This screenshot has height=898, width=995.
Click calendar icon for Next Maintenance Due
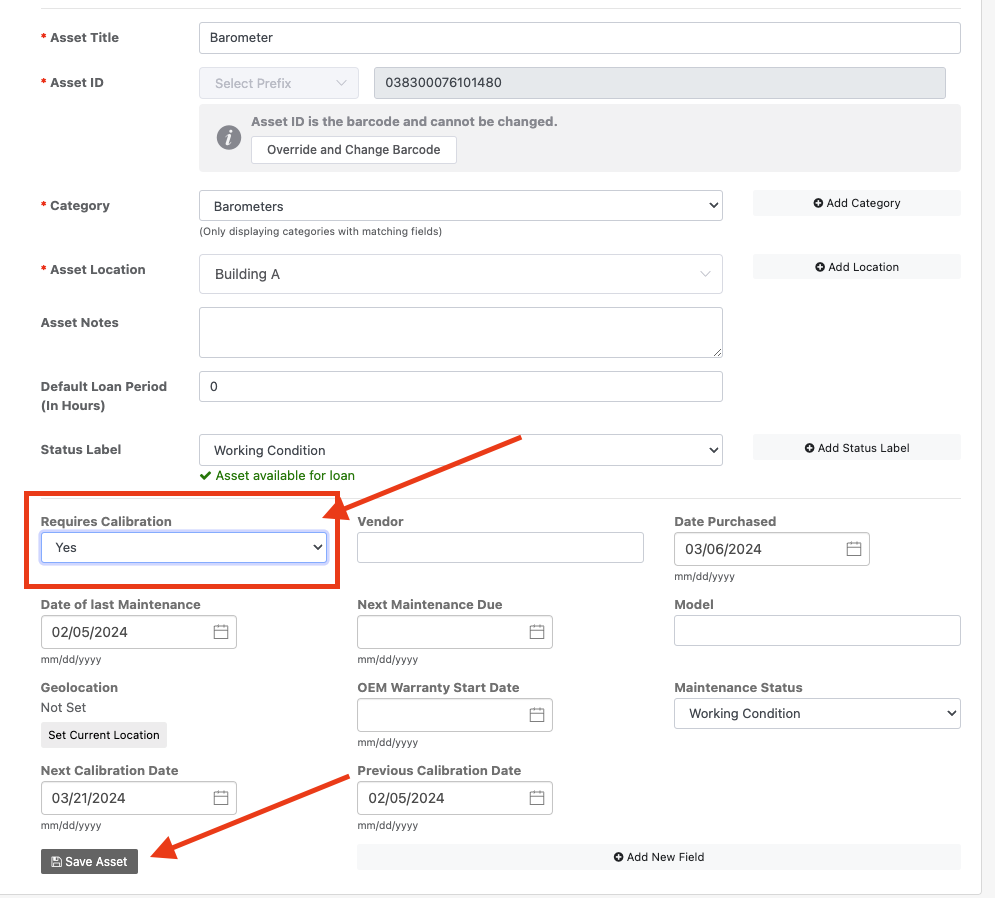[x=537, y=632]
